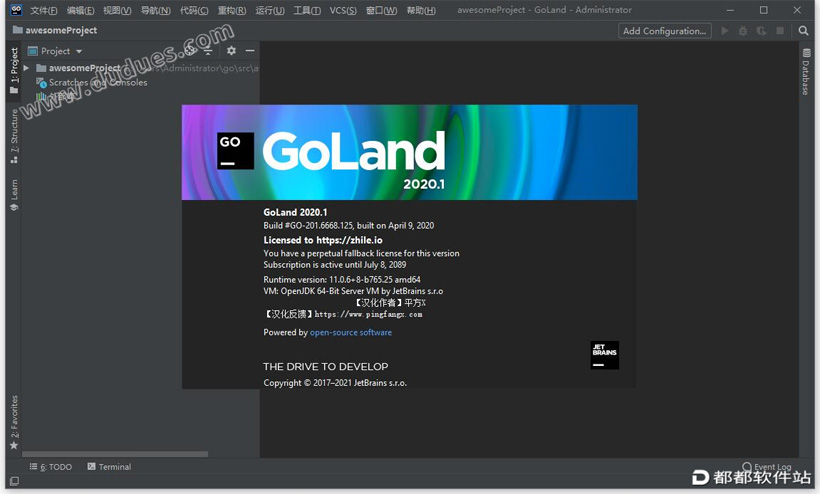Click the GoLand 2020.1 banner image
The height and width of the screenshot is (494, 820).
pos(409,152)
